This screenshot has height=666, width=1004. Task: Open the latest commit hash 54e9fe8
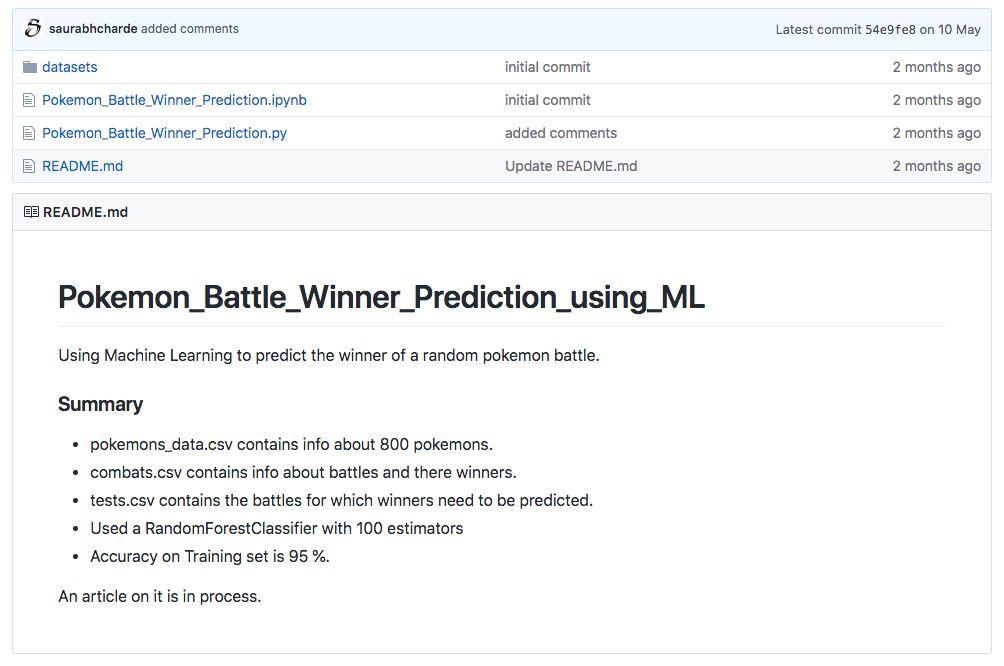click(890, 29)
